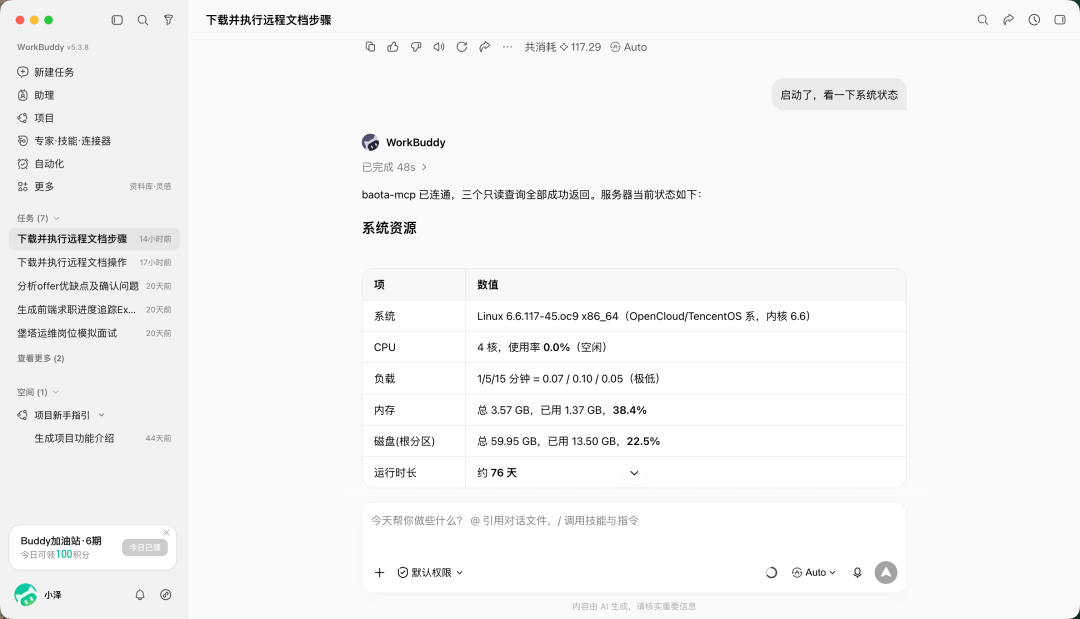Open the 默认权限 permissions dropdown

pyautogui.click(x=430, y=572)
